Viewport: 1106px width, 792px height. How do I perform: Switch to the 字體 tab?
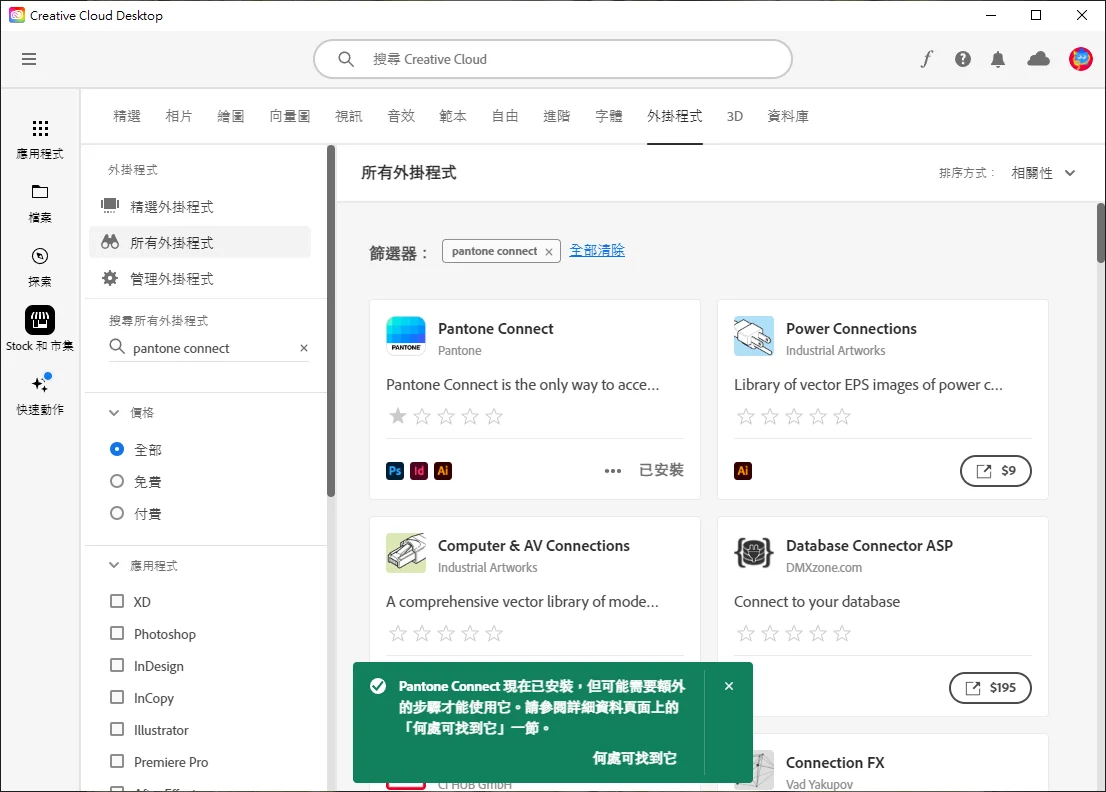(608, 115)
